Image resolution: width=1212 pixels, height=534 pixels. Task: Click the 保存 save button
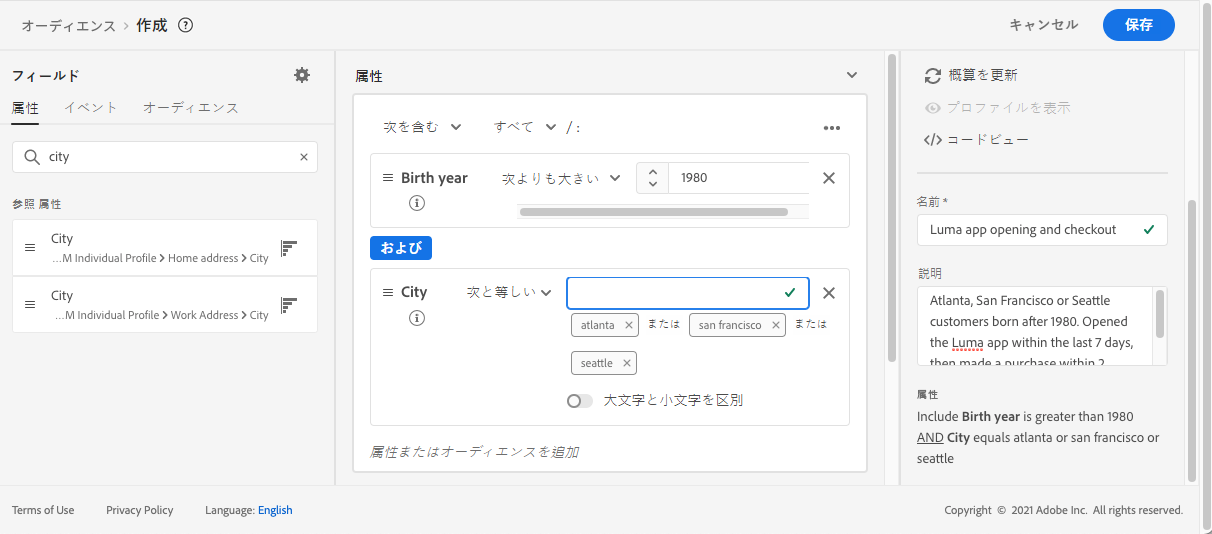tap(1138, 25)
